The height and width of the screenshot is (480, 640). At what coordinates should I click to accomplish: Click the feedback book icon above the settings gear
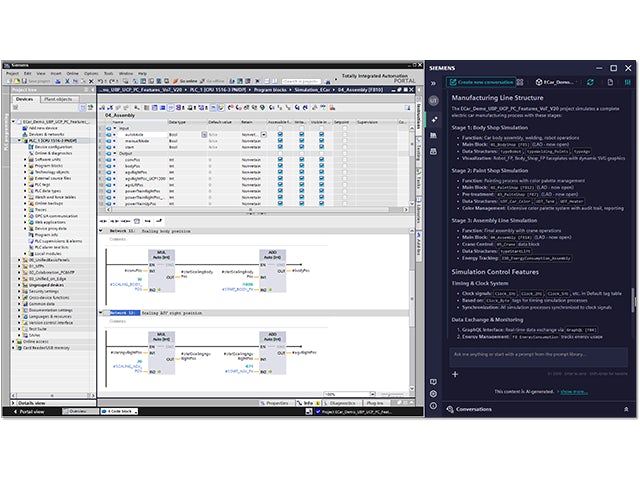[433, 382]
